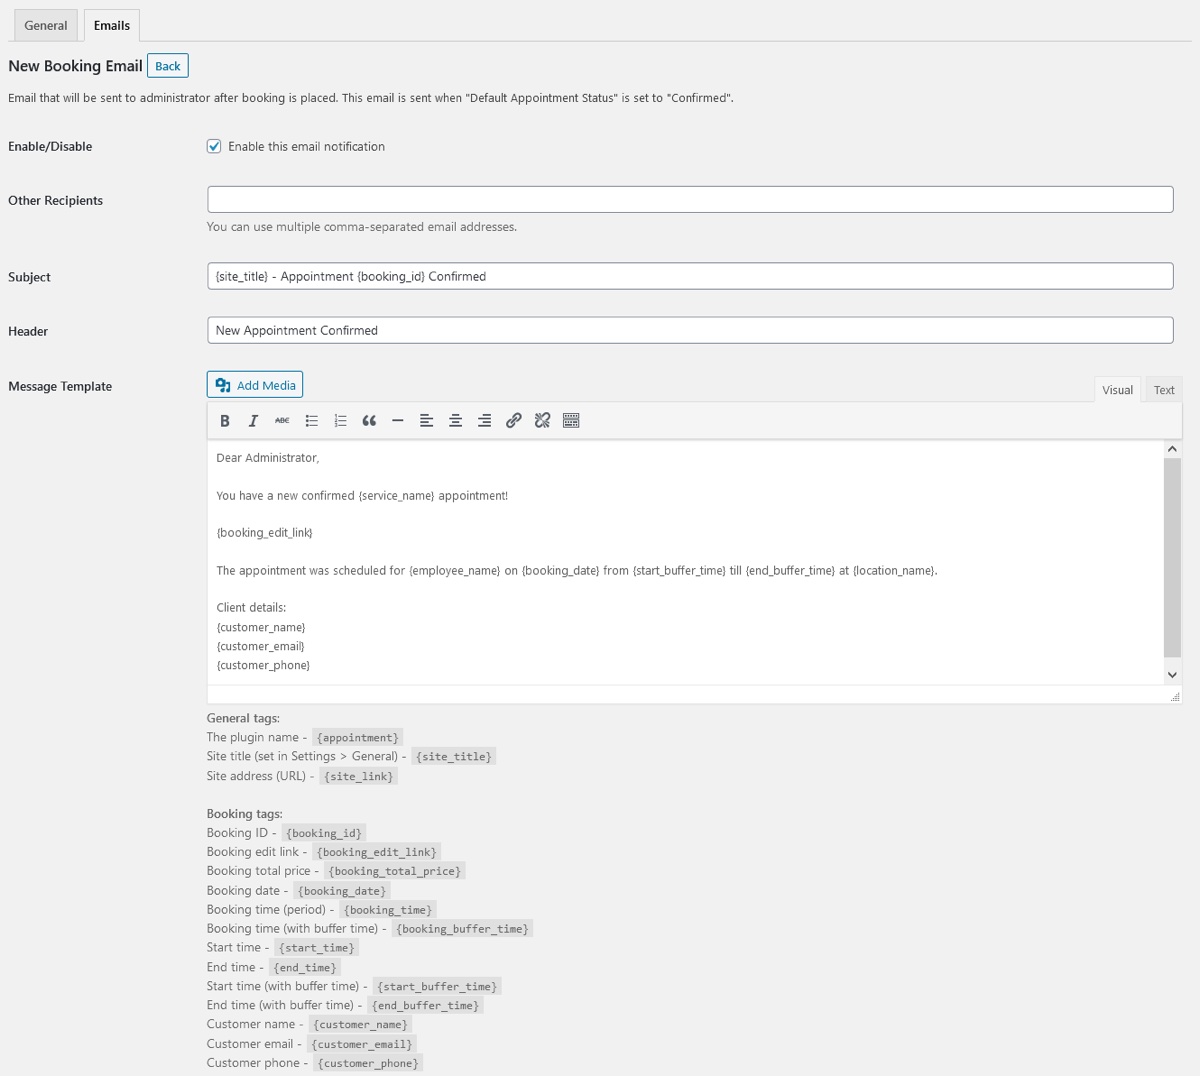The width and height of the screenshot is (1200, 1076).
Task: Click the {booking_edit_link} line in message
Action: pos(264,533)
